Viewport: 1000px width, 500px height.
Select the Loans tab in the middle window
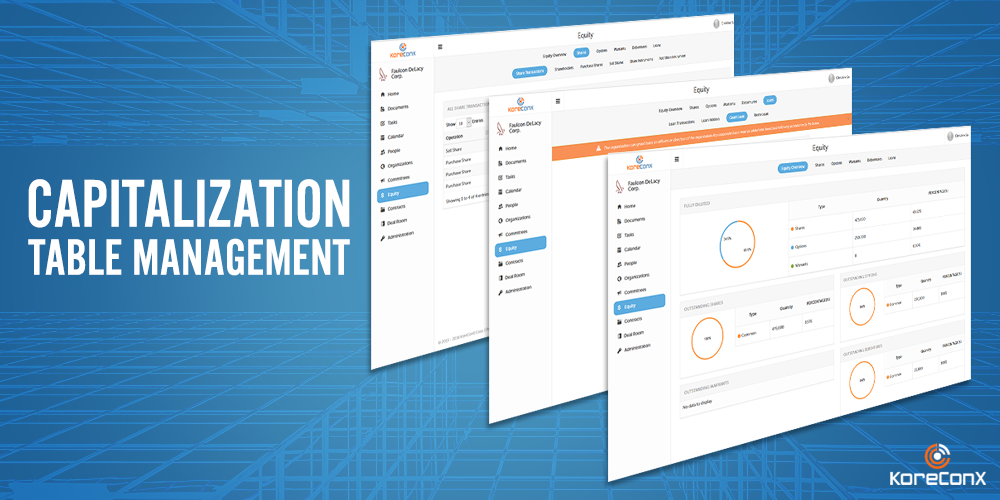(x=769, y=100)
